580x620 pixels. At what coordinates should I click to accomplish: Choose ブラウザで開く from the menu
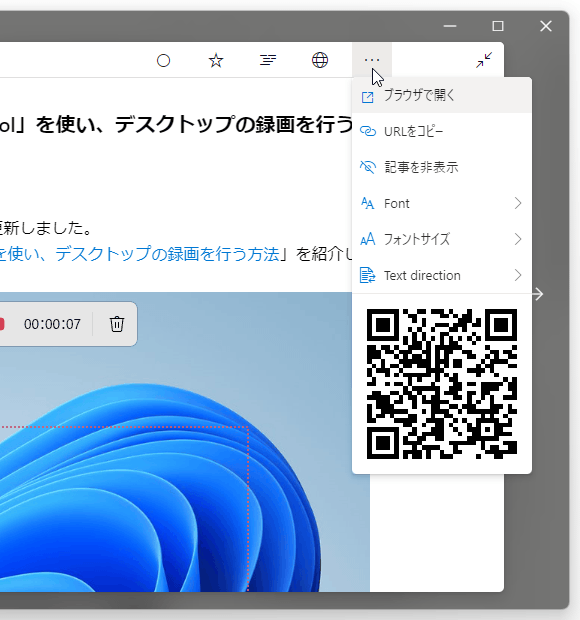(442, 95)
